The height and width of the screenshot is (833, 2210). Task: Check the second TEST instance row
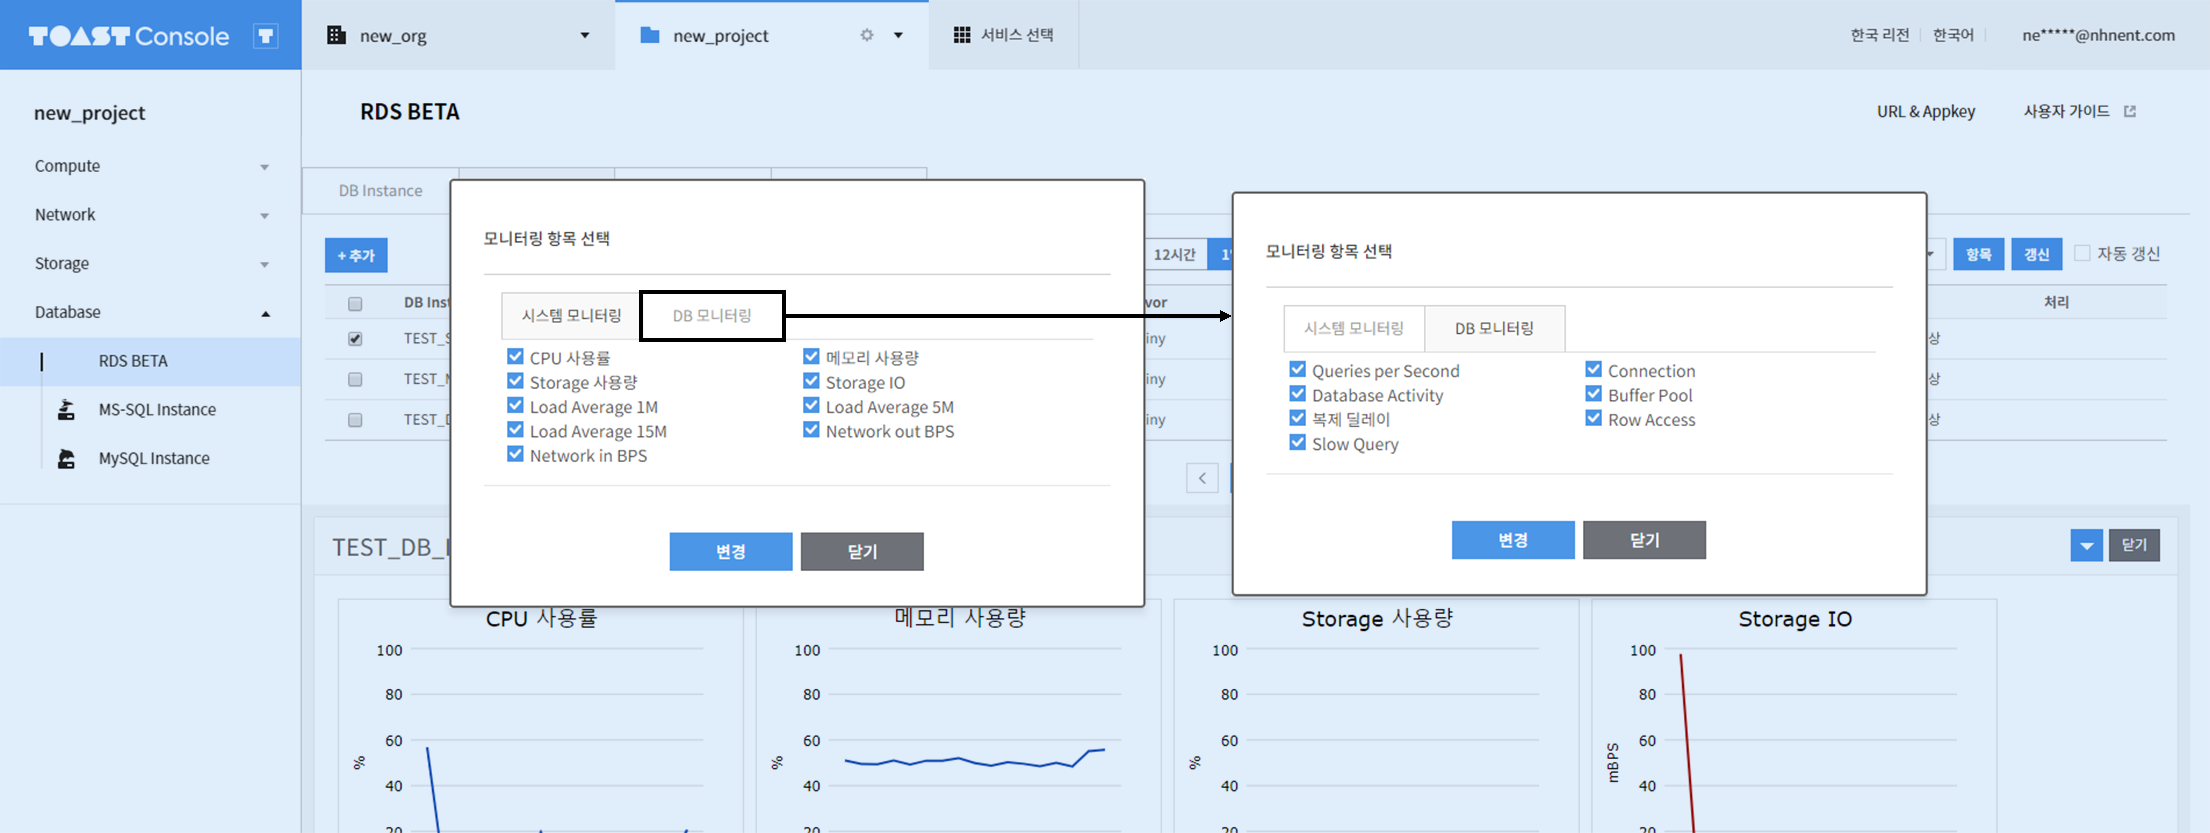pos(355,379)
